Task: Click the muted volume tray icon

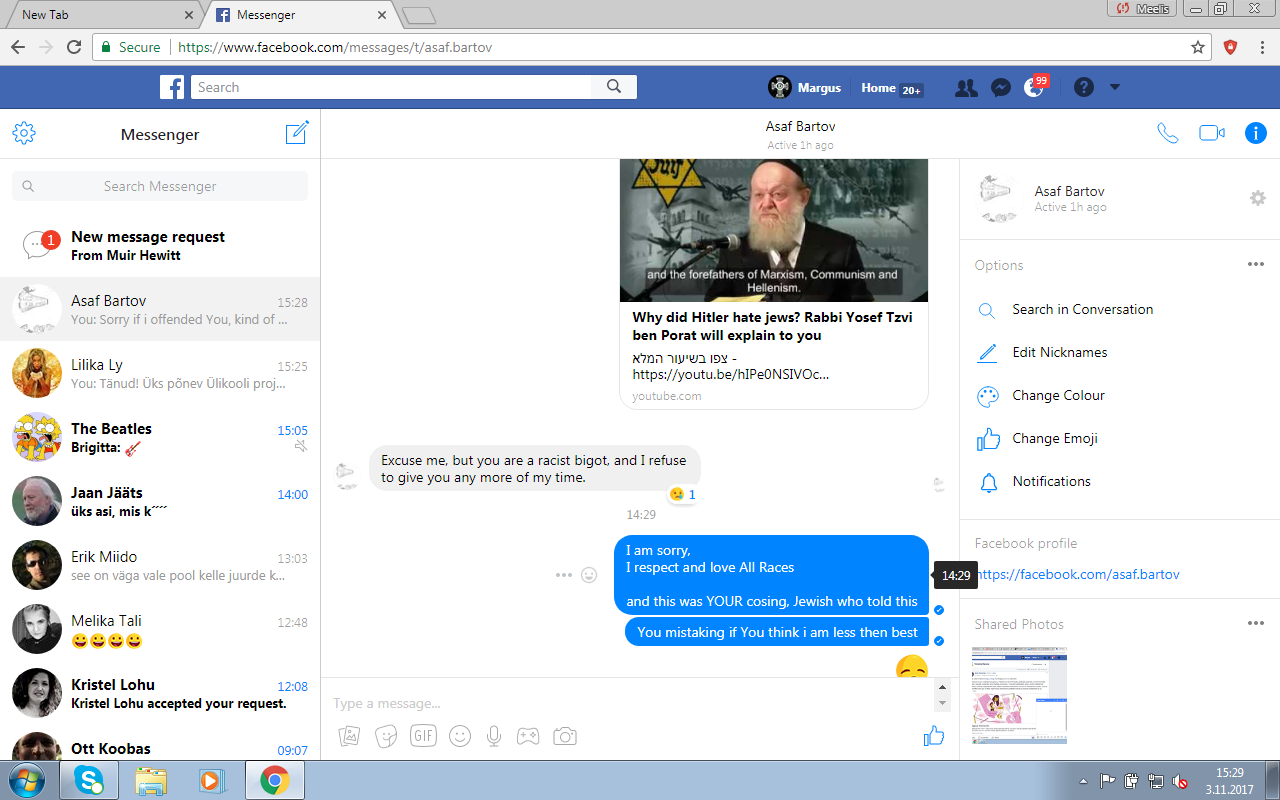Action: coord(1180,781)
